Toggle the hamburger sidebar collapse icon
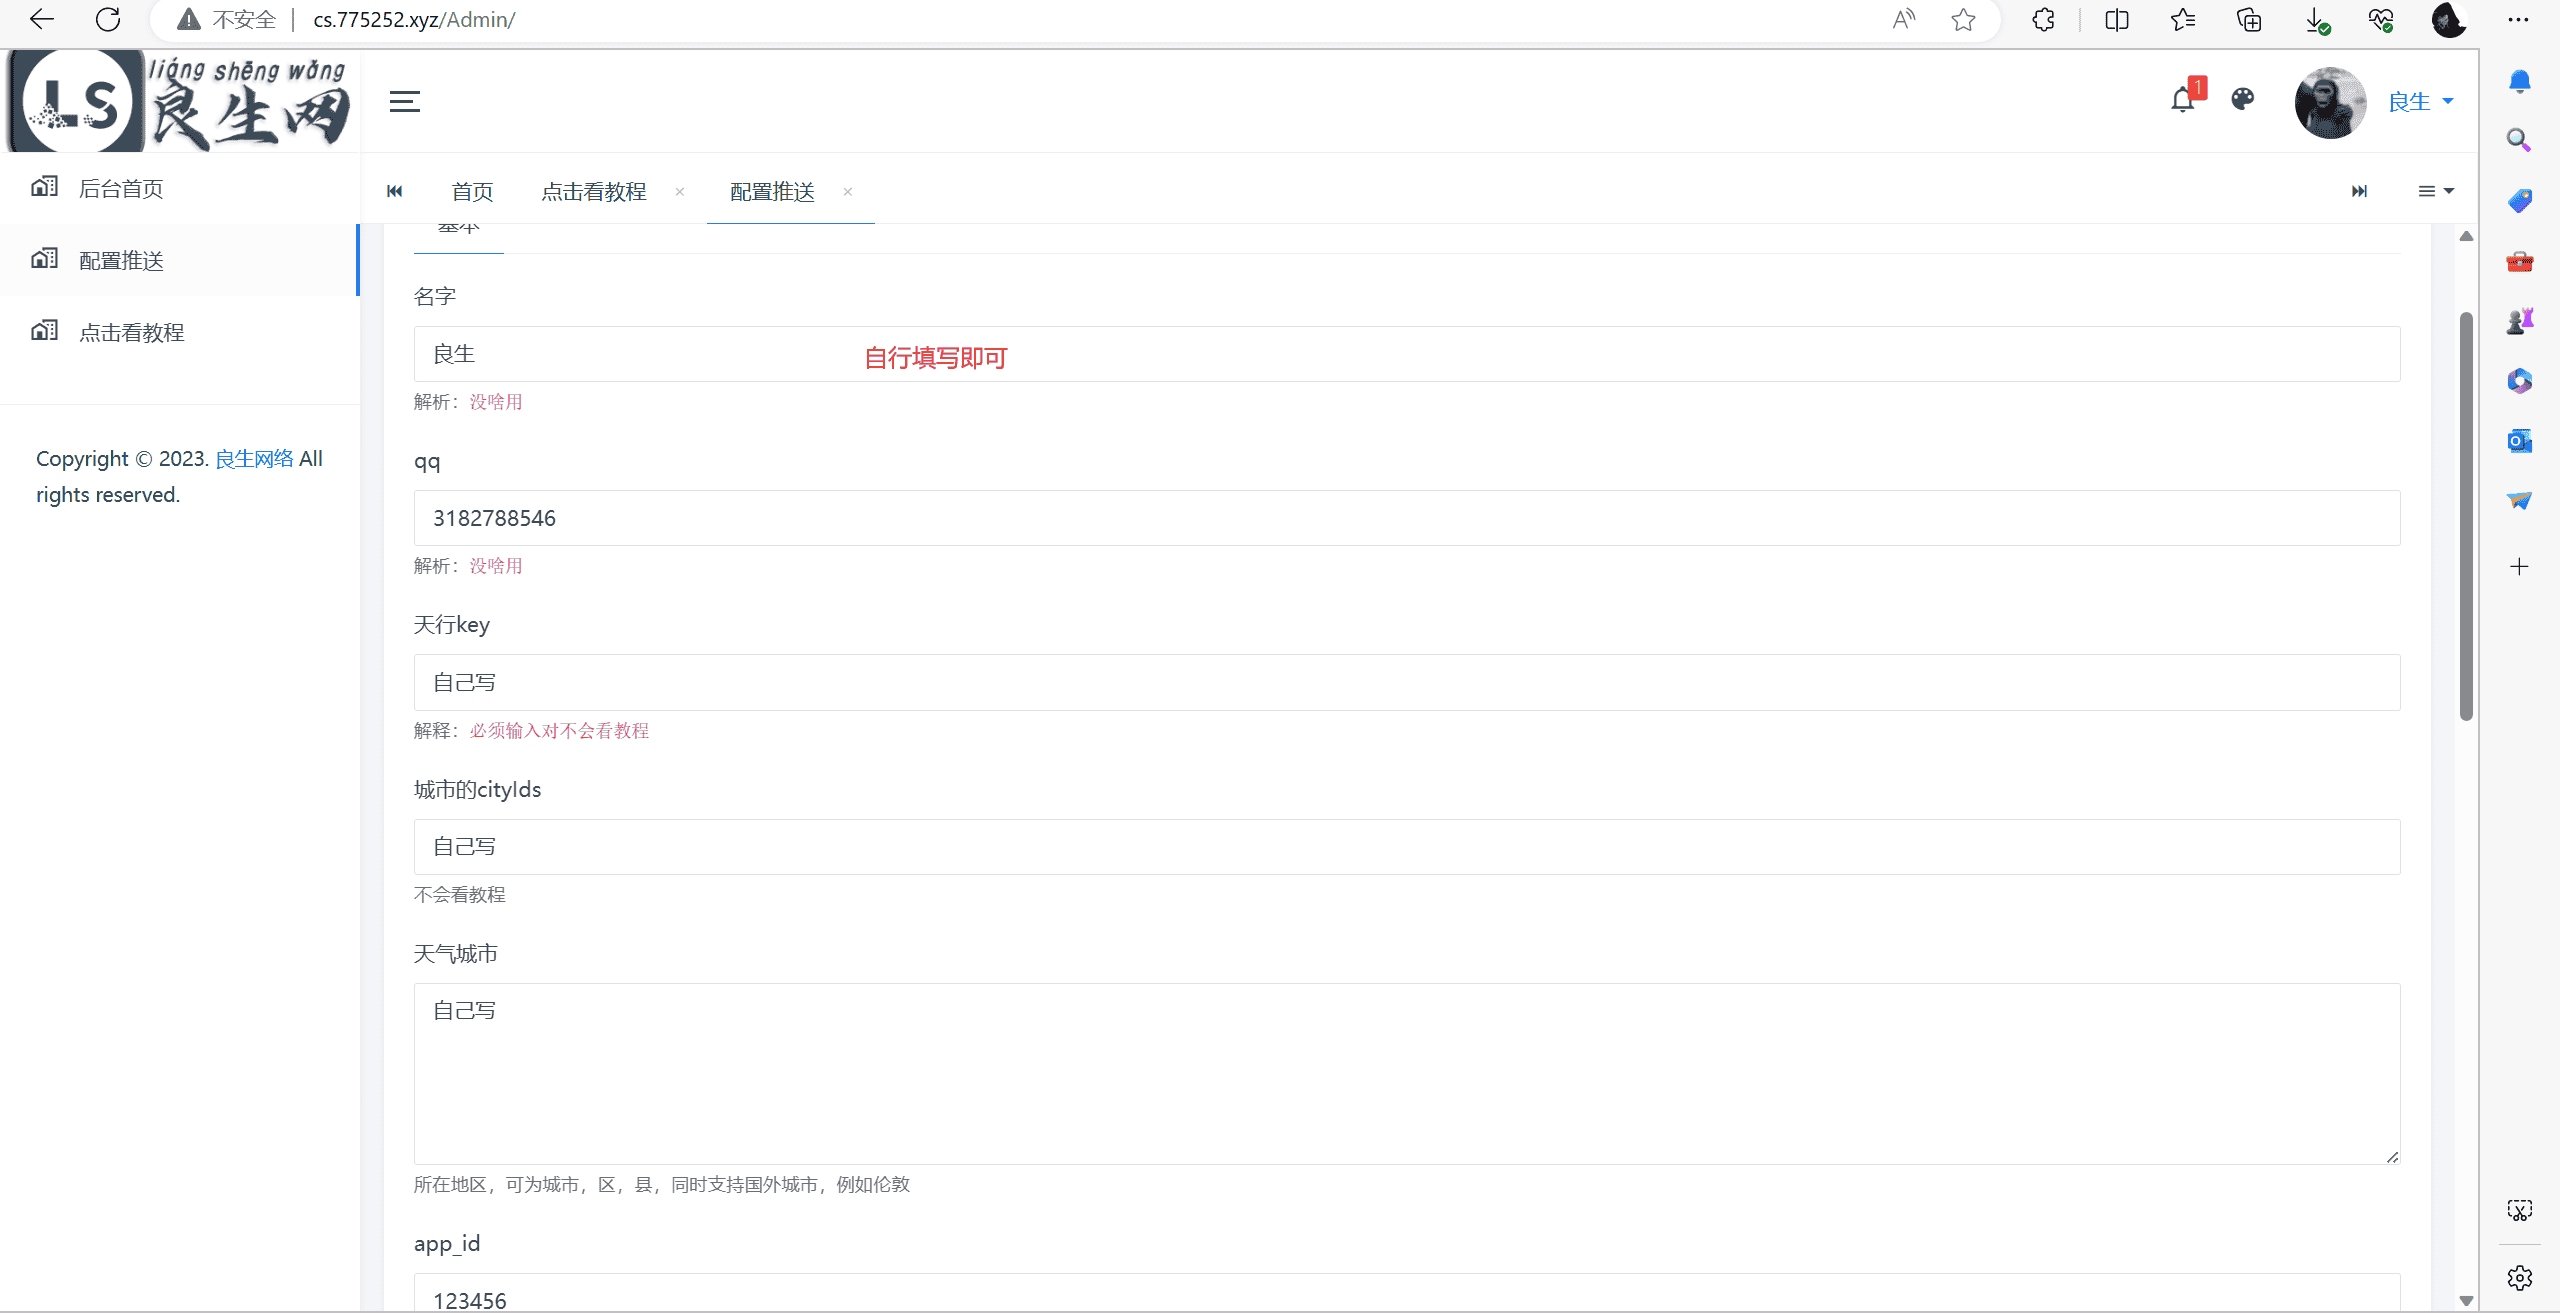The height and width of the screenshot is (1313, 2560). pyautogui.click(x=404, y=101)
